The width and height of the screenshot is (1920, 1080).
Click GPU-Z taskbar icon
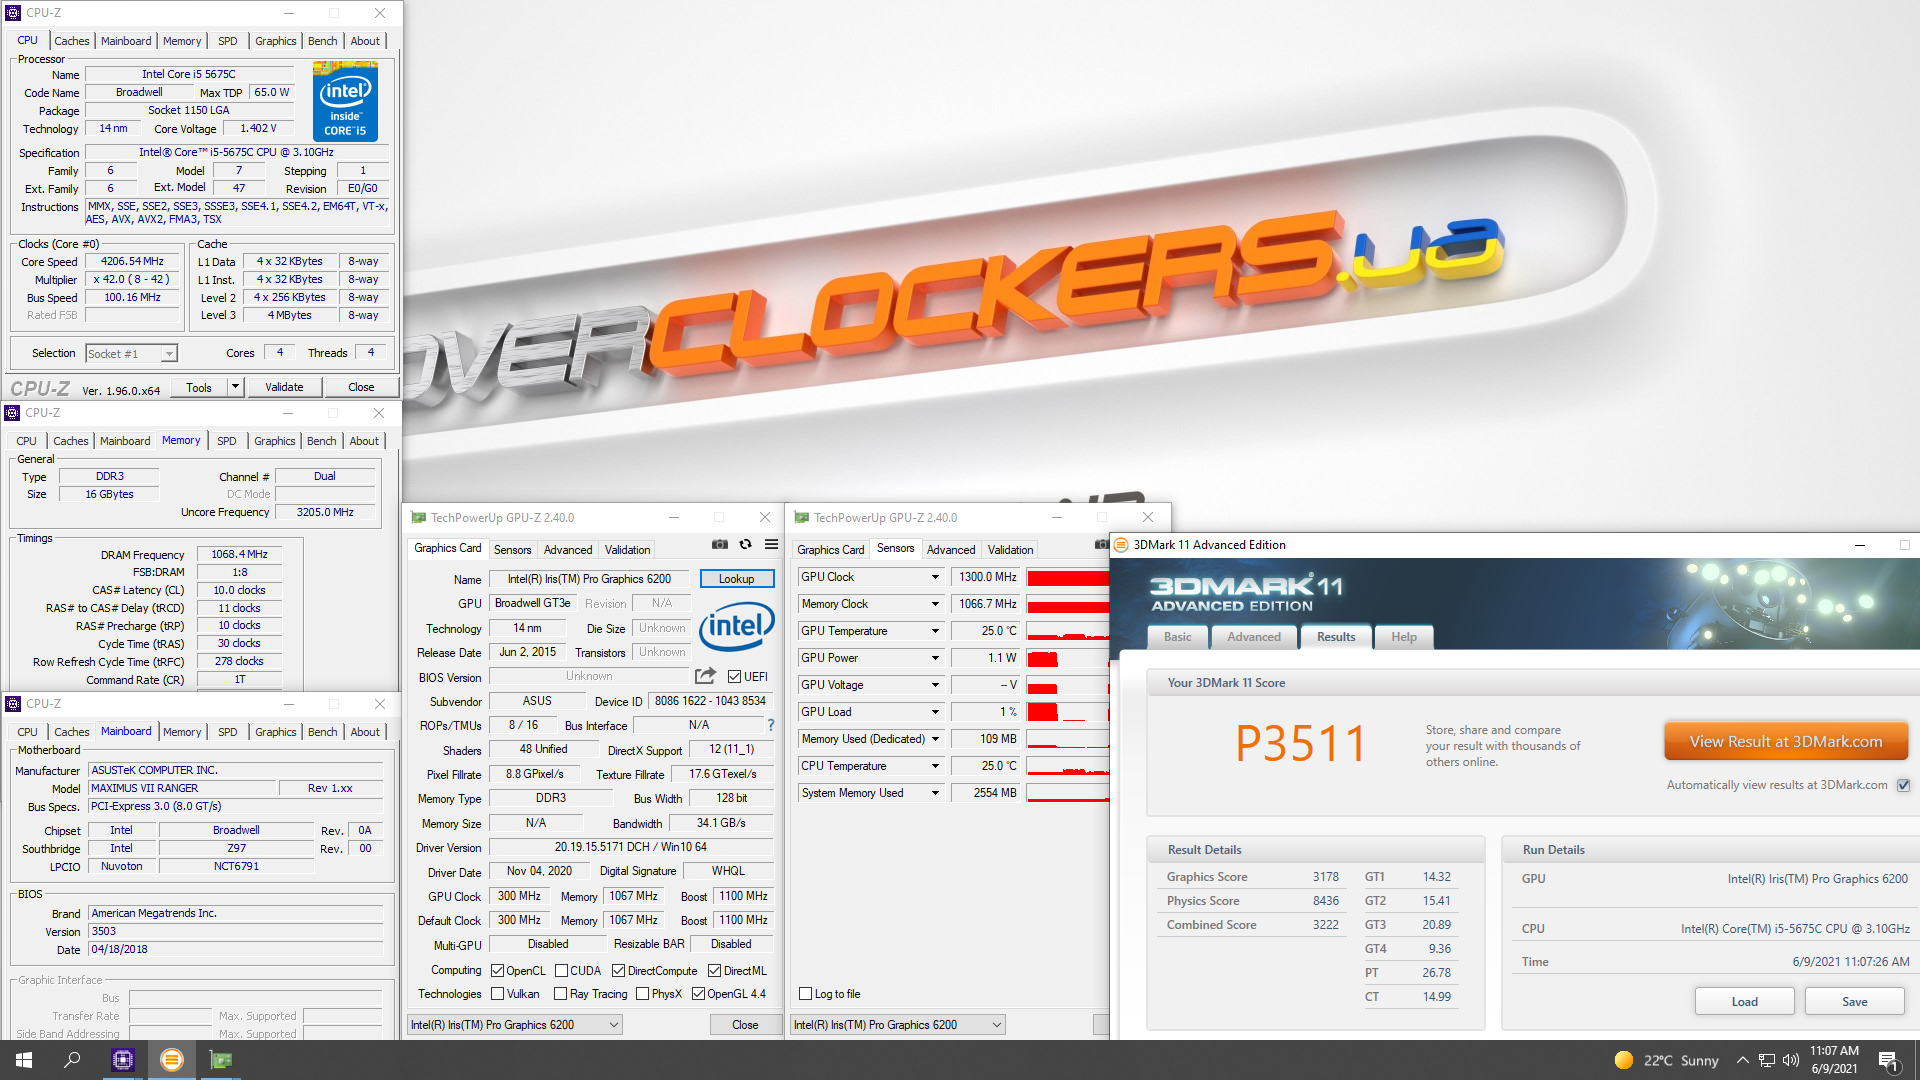point(221,1060)
